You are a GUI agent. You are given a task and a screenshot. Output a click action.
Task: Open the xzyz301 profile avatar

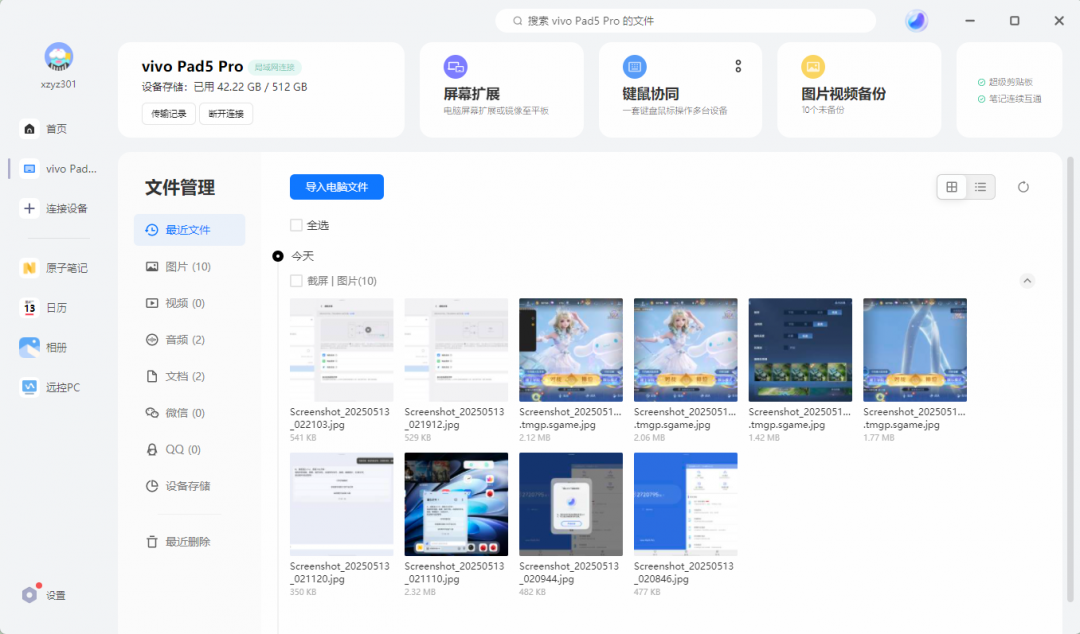(x=59, y=57)
